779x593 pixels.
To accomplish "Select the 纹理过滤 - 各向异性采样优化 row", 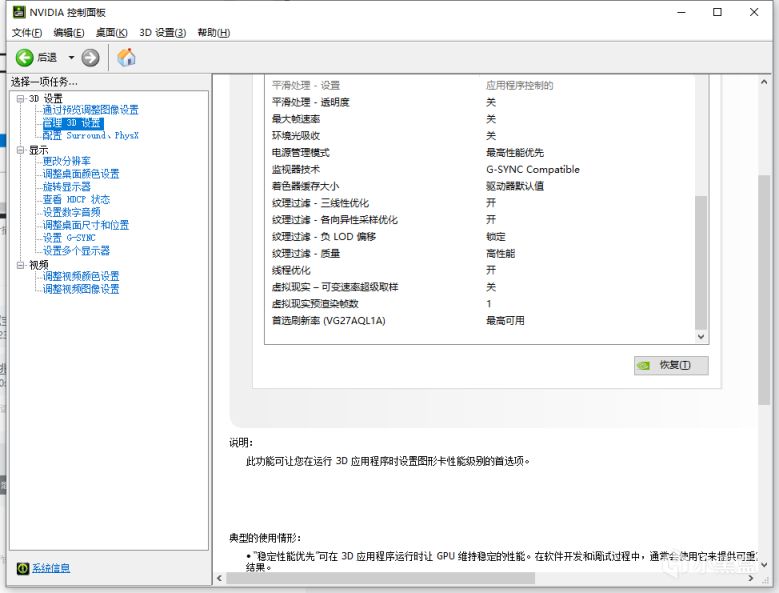I will point(480,220).
